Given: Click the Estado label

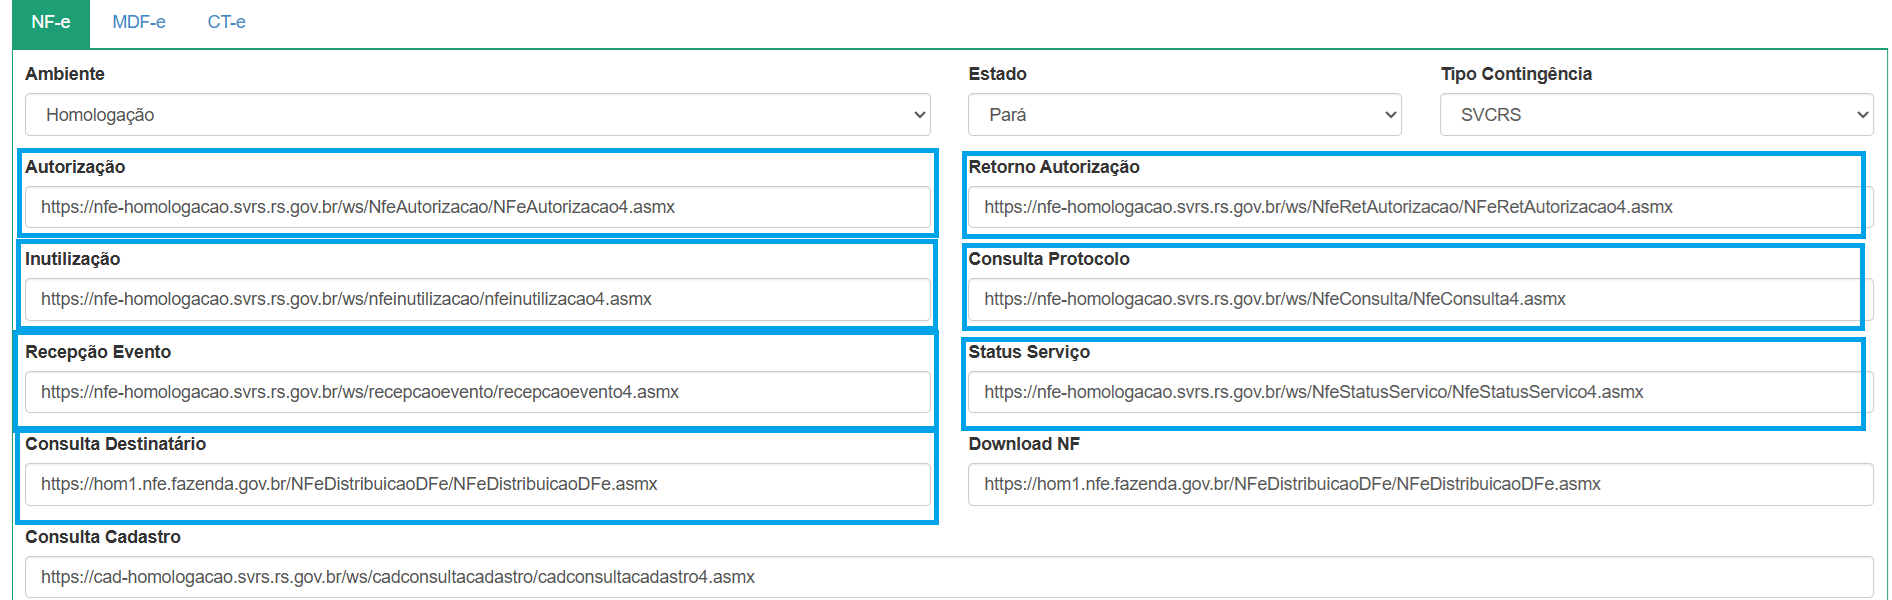Looking at the screenshot, I should point(997,74).
